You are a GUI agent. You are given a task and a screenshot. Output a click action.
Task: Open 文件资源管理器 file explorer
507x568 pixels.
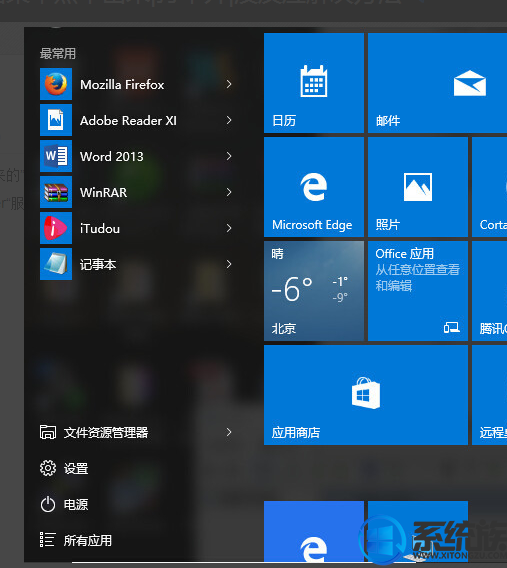tap(136, 432)
